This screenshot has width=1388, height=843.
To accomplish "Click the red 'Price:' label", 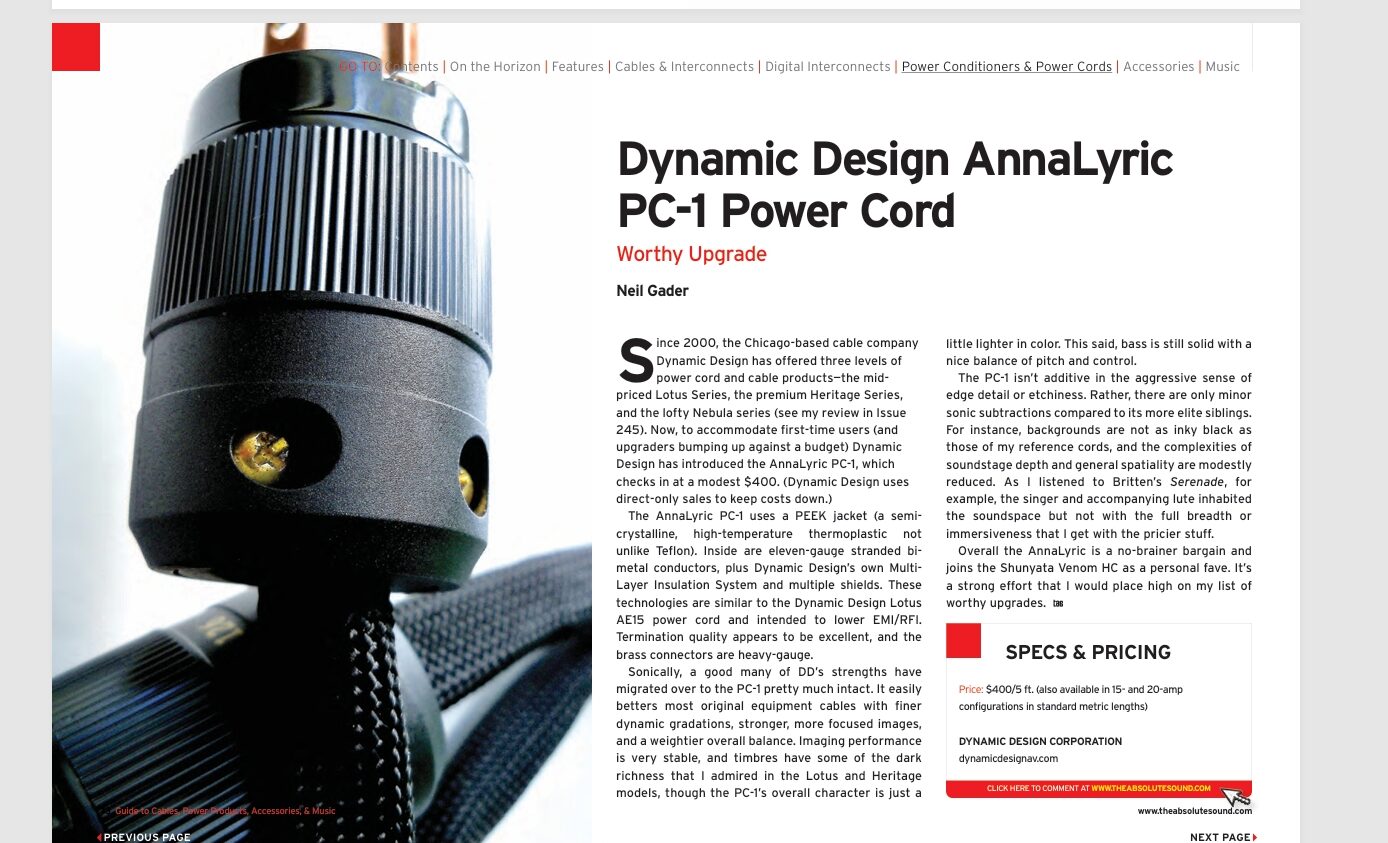I will [x=971, y=690].
